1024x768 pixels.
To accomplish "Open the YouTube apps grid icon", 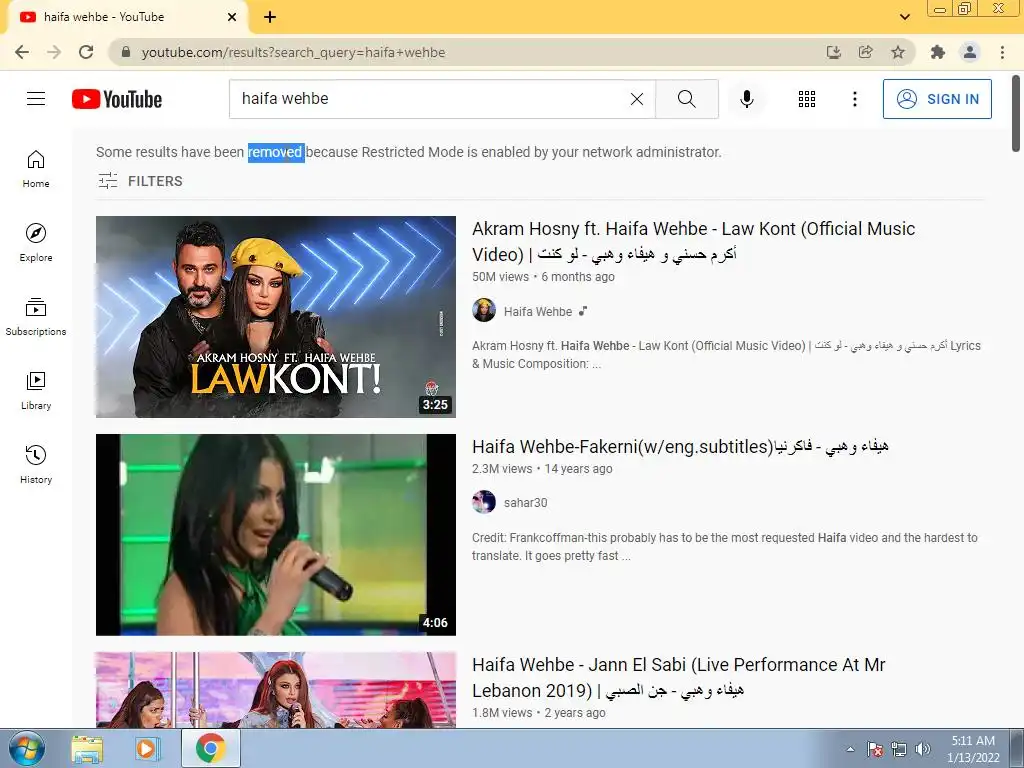I will click(x=807, y=99).
